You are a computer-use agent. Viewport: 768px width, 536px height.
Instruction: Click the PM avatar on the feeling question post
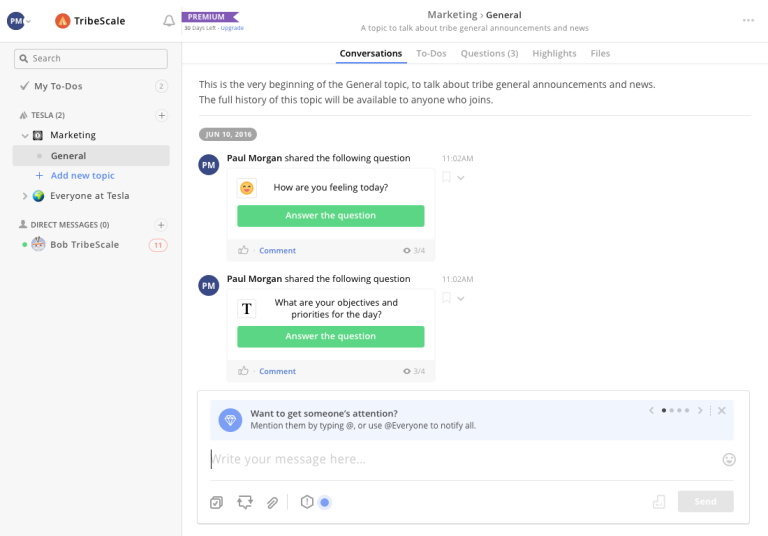(x=209, y=165)
